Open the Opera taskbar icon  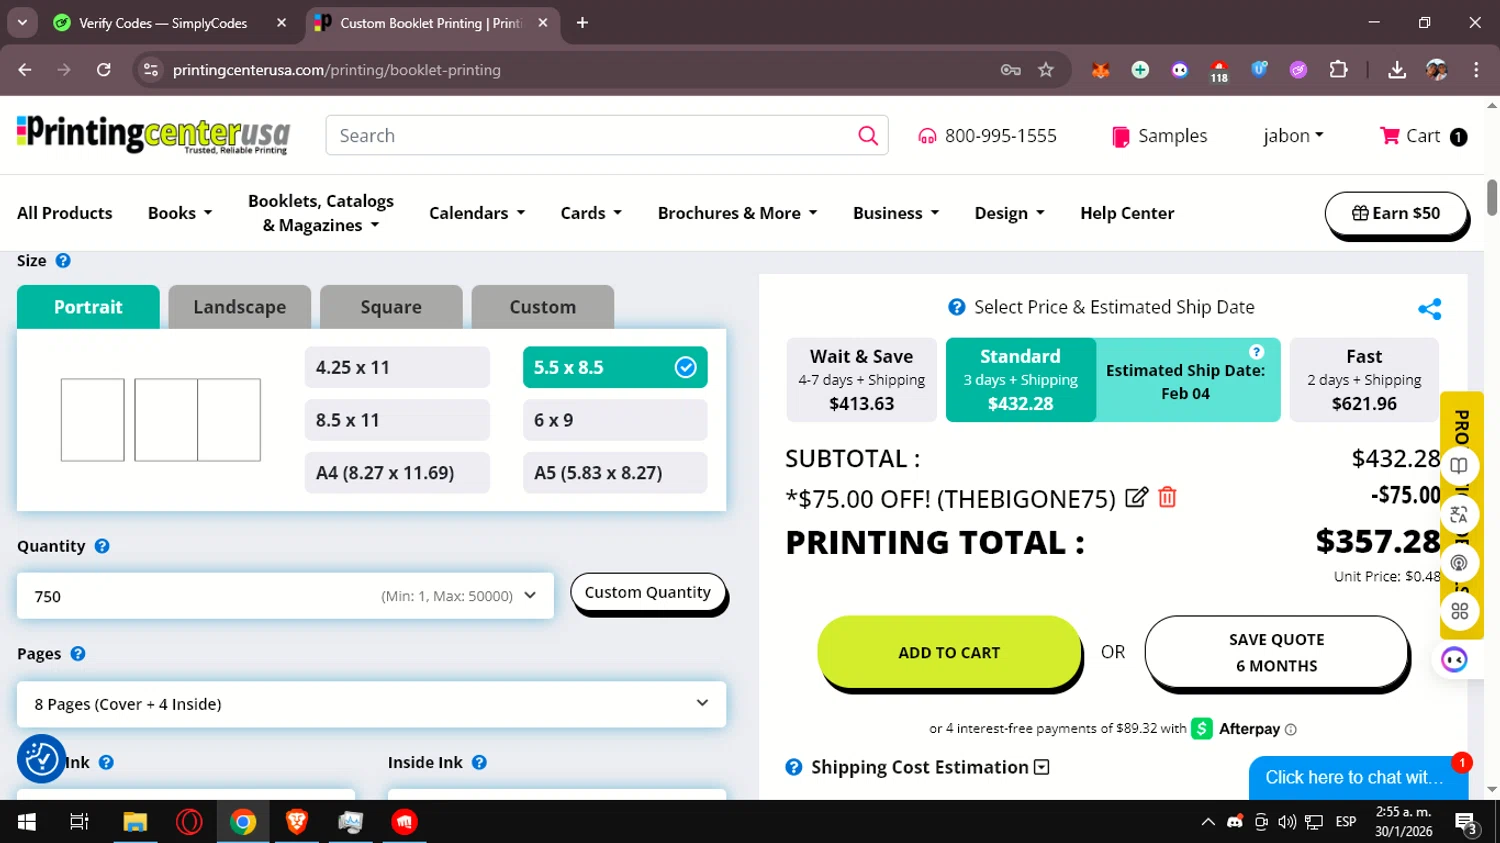tap(189, 822)
